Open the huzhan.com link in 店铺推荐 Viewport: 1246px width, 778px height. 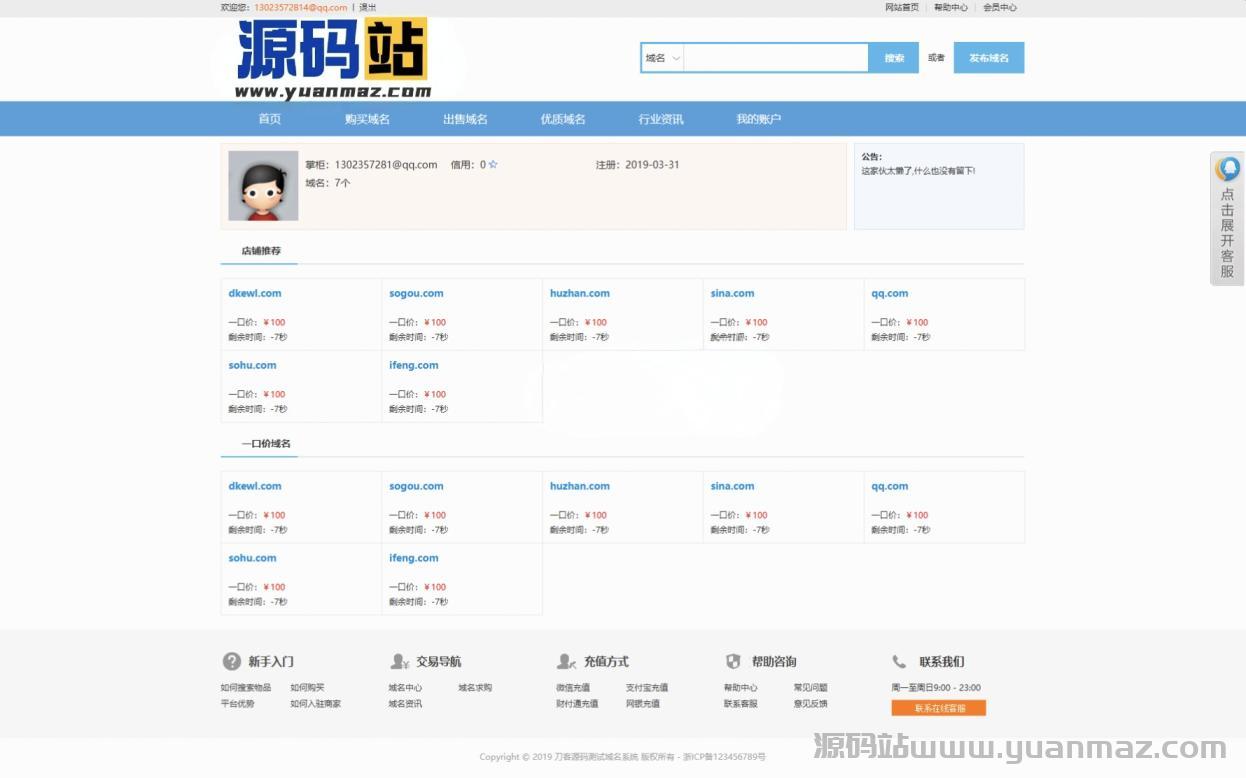coord(579,294)
